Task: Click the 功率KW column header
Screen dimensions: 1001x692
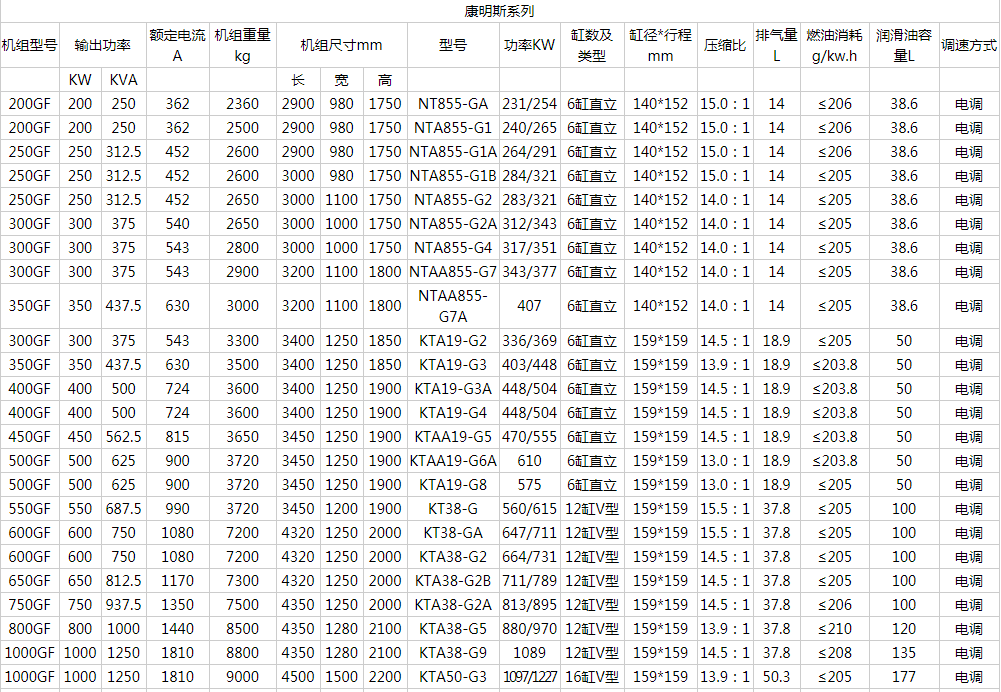Action: 529,45
